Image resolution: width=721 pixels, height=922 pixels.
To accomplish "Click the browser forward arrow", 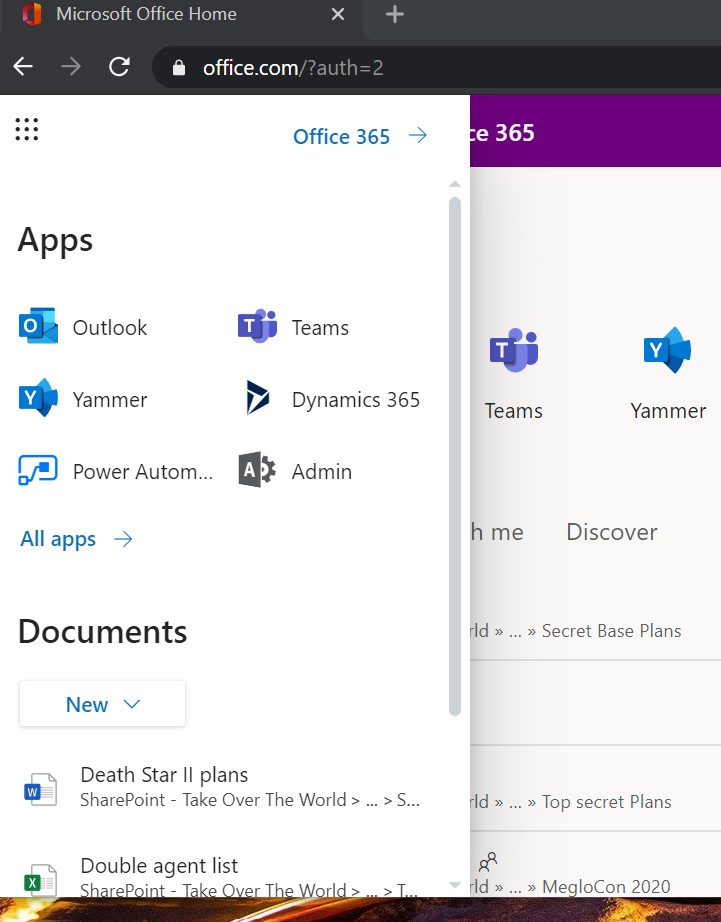I will click(x=71, y=67).
